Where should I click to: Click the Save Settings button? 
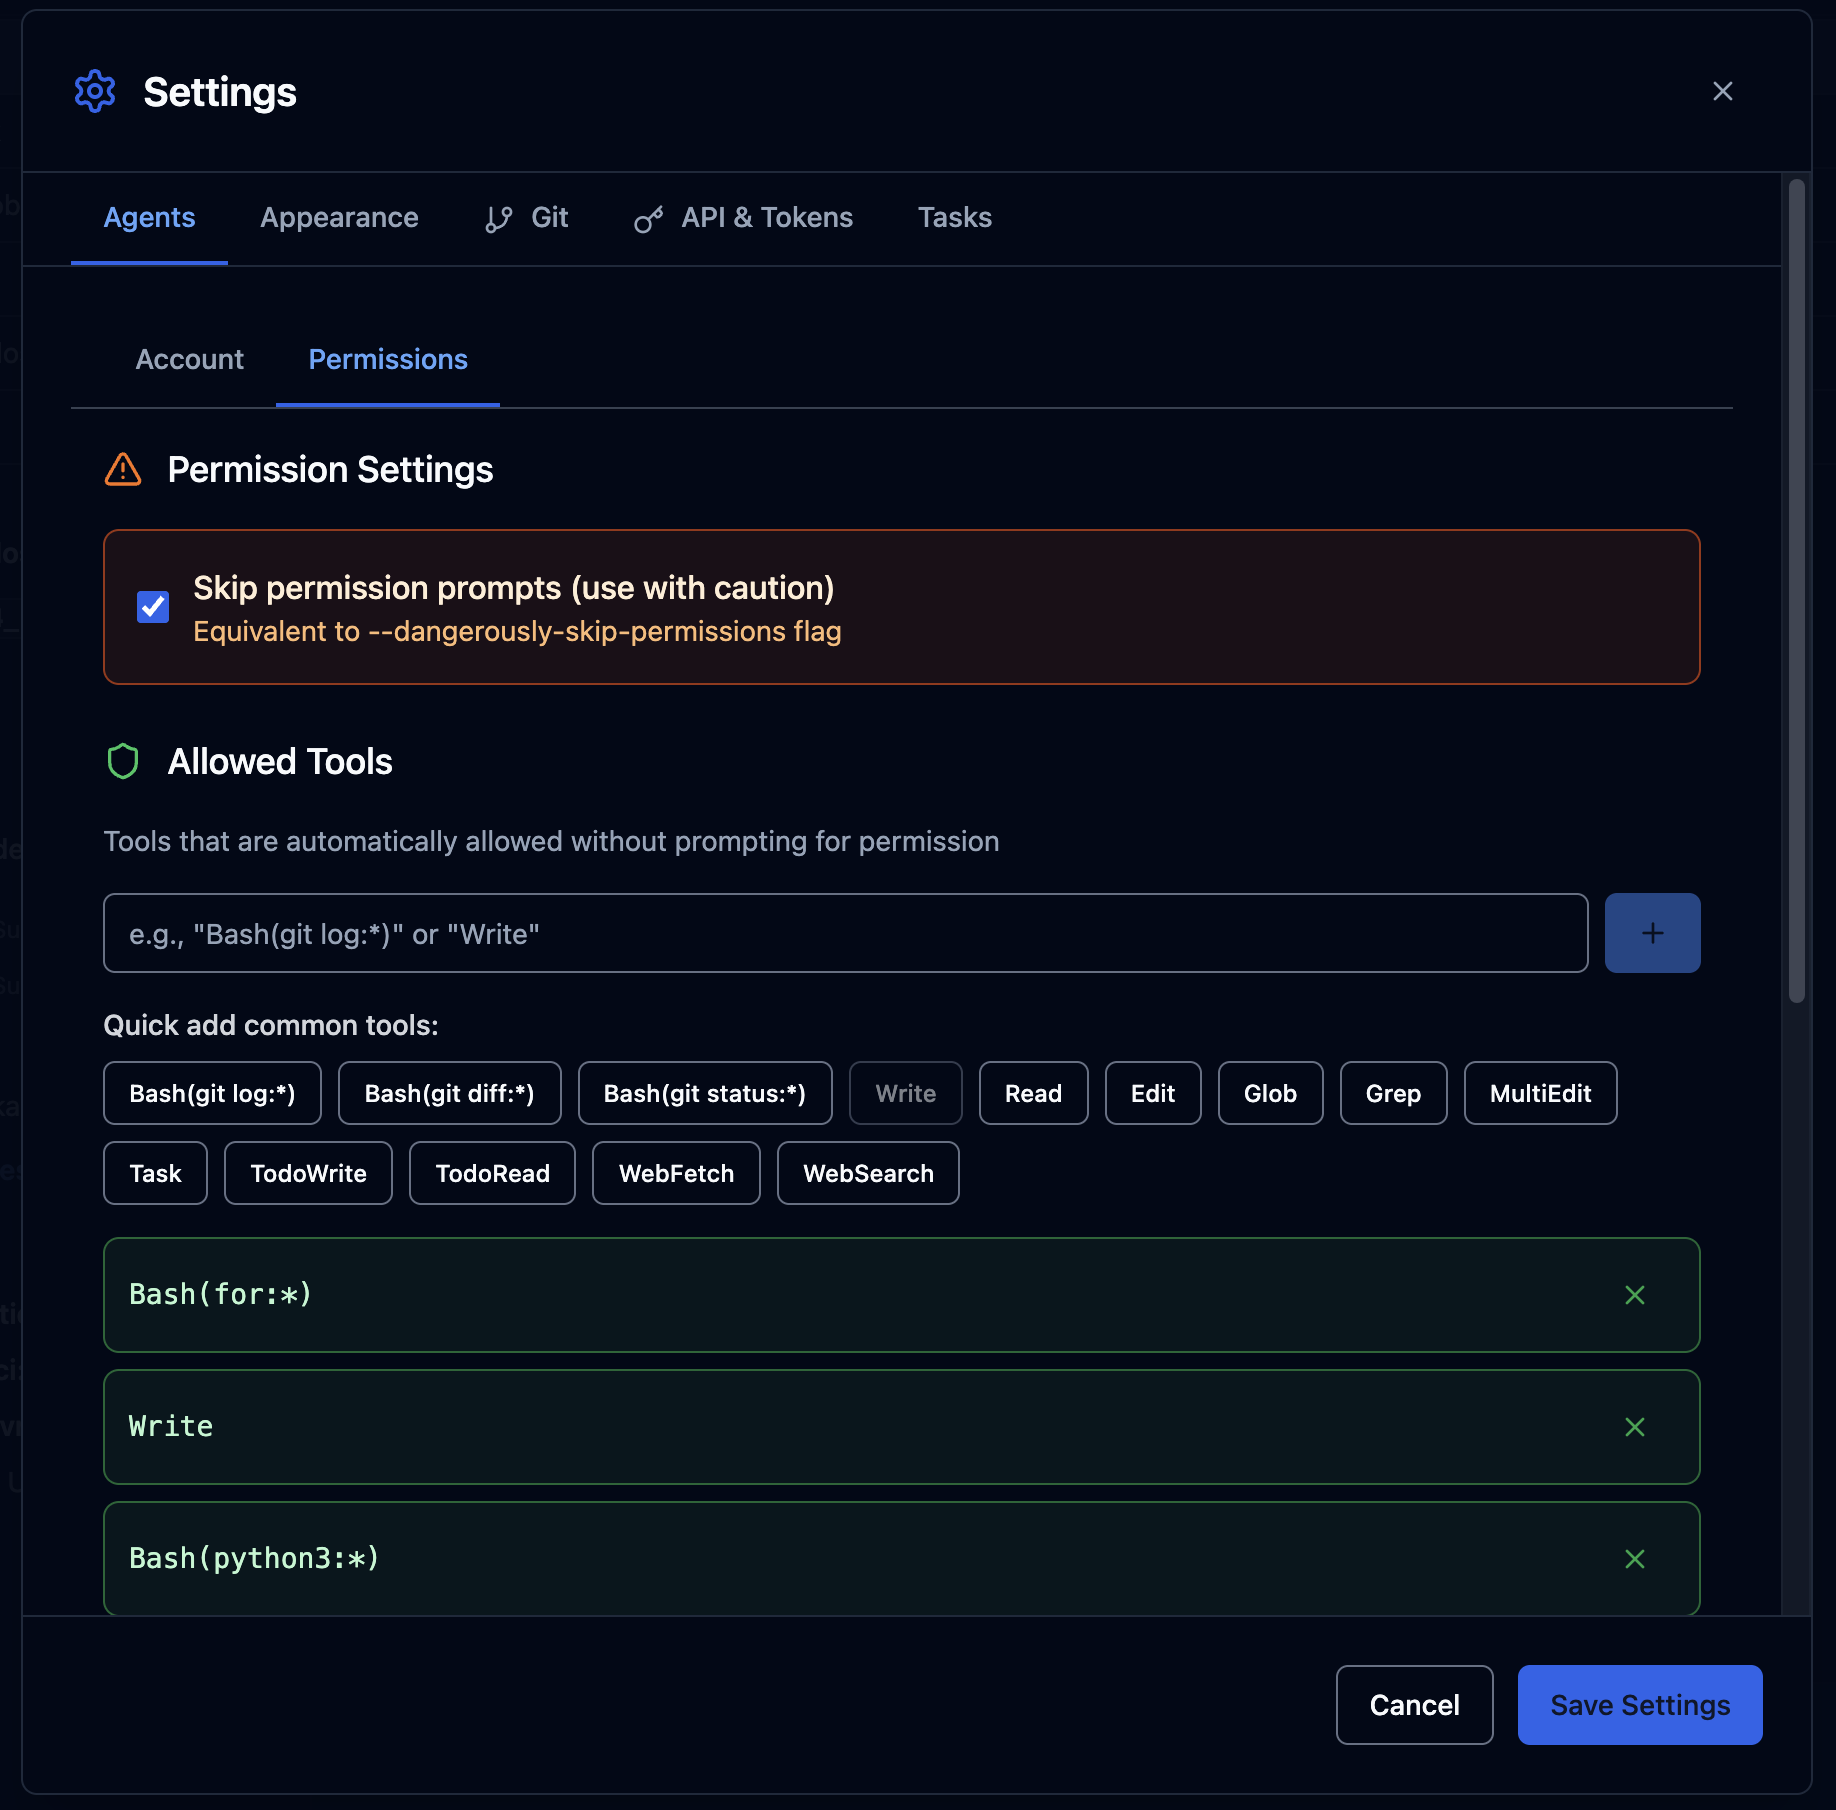coord(1639,1705)
